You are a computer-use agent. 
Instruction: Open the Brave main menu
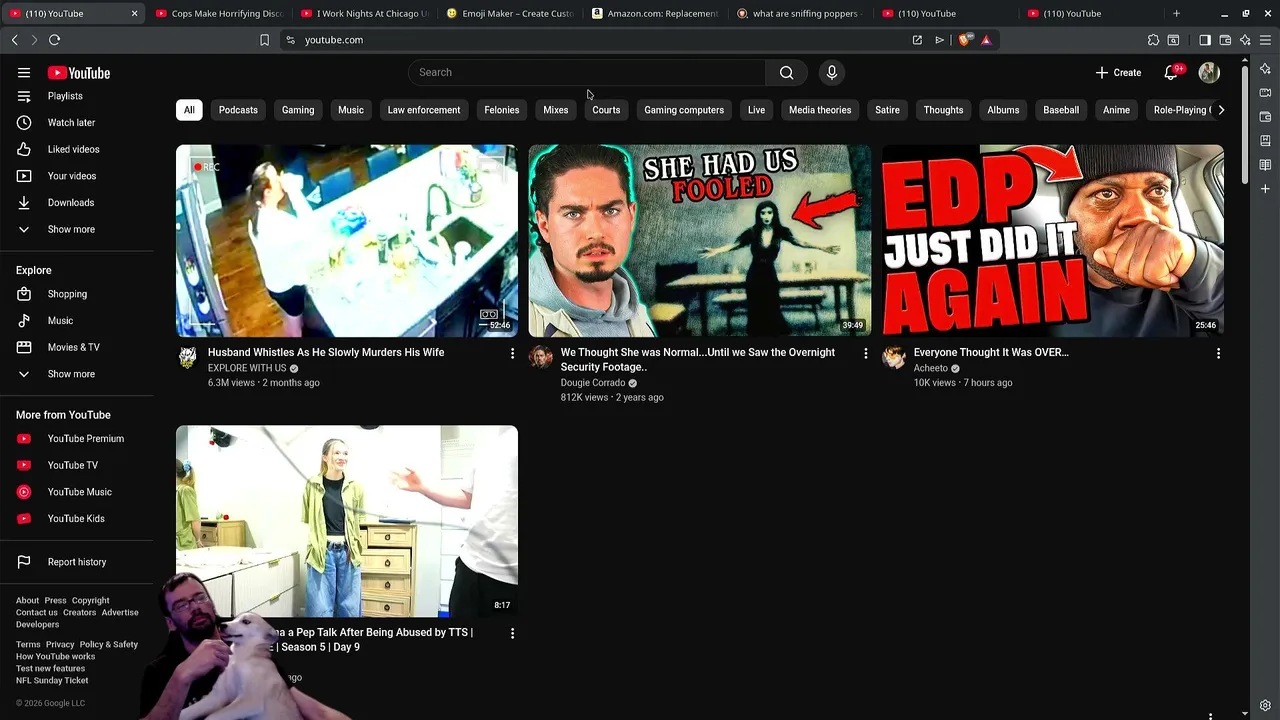pyautogui.click(x=1266, y=40)
